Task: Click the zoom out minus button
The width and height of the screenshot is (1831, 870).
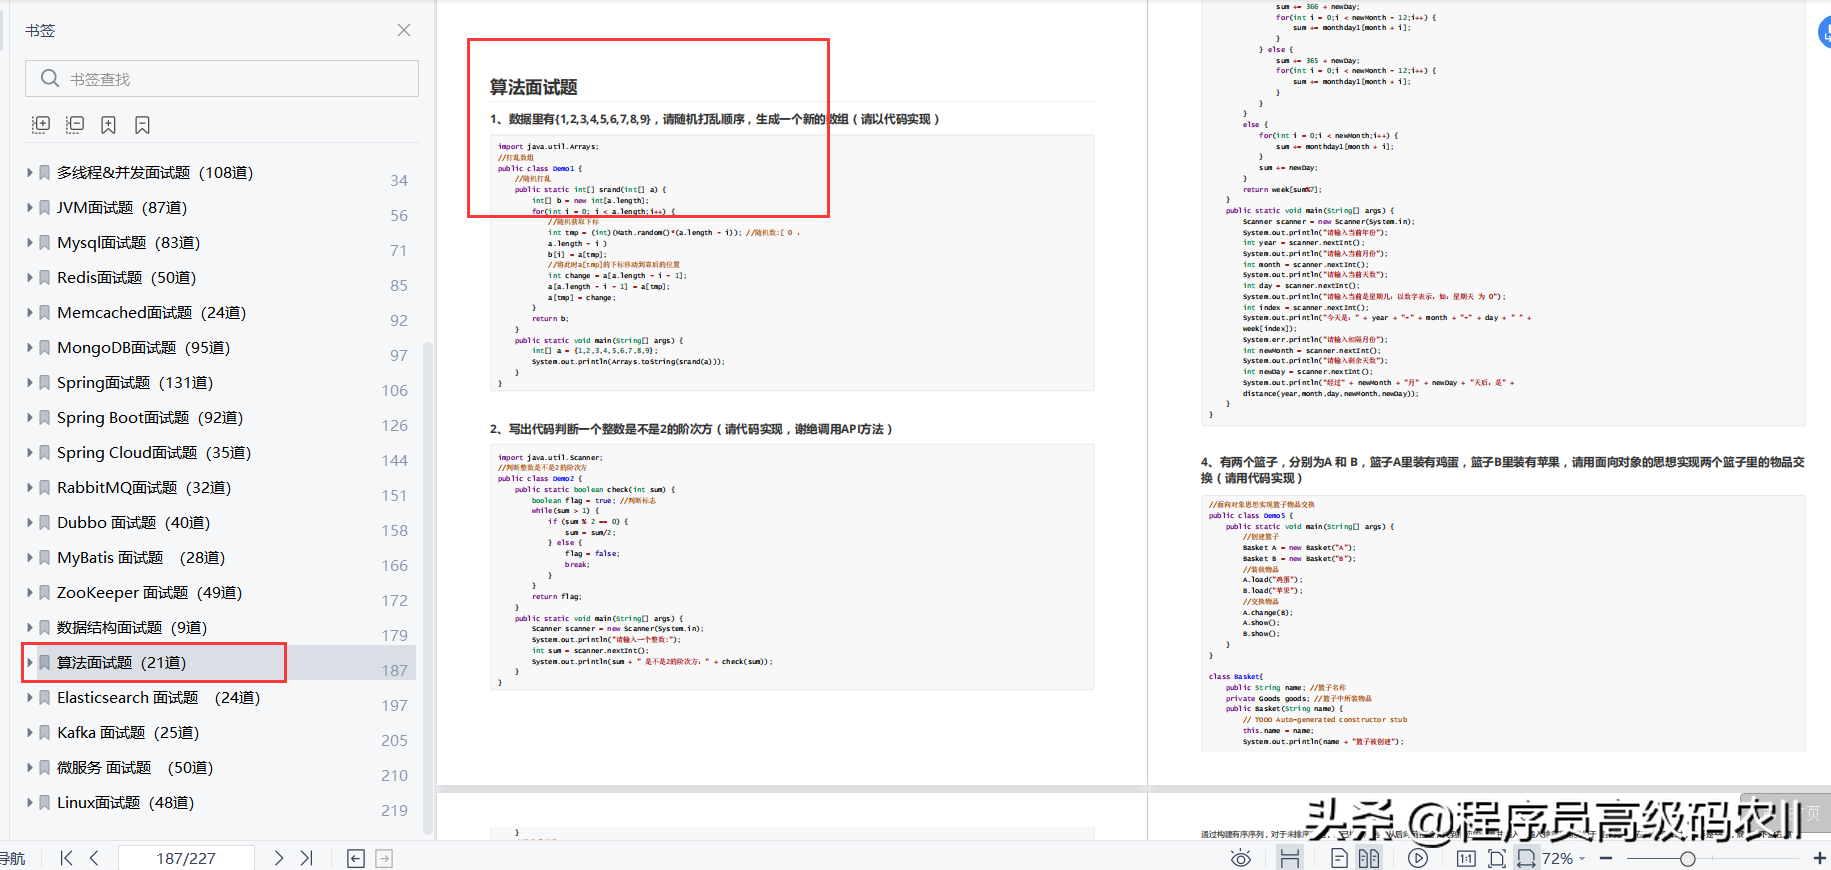Action: point(1606,858)
